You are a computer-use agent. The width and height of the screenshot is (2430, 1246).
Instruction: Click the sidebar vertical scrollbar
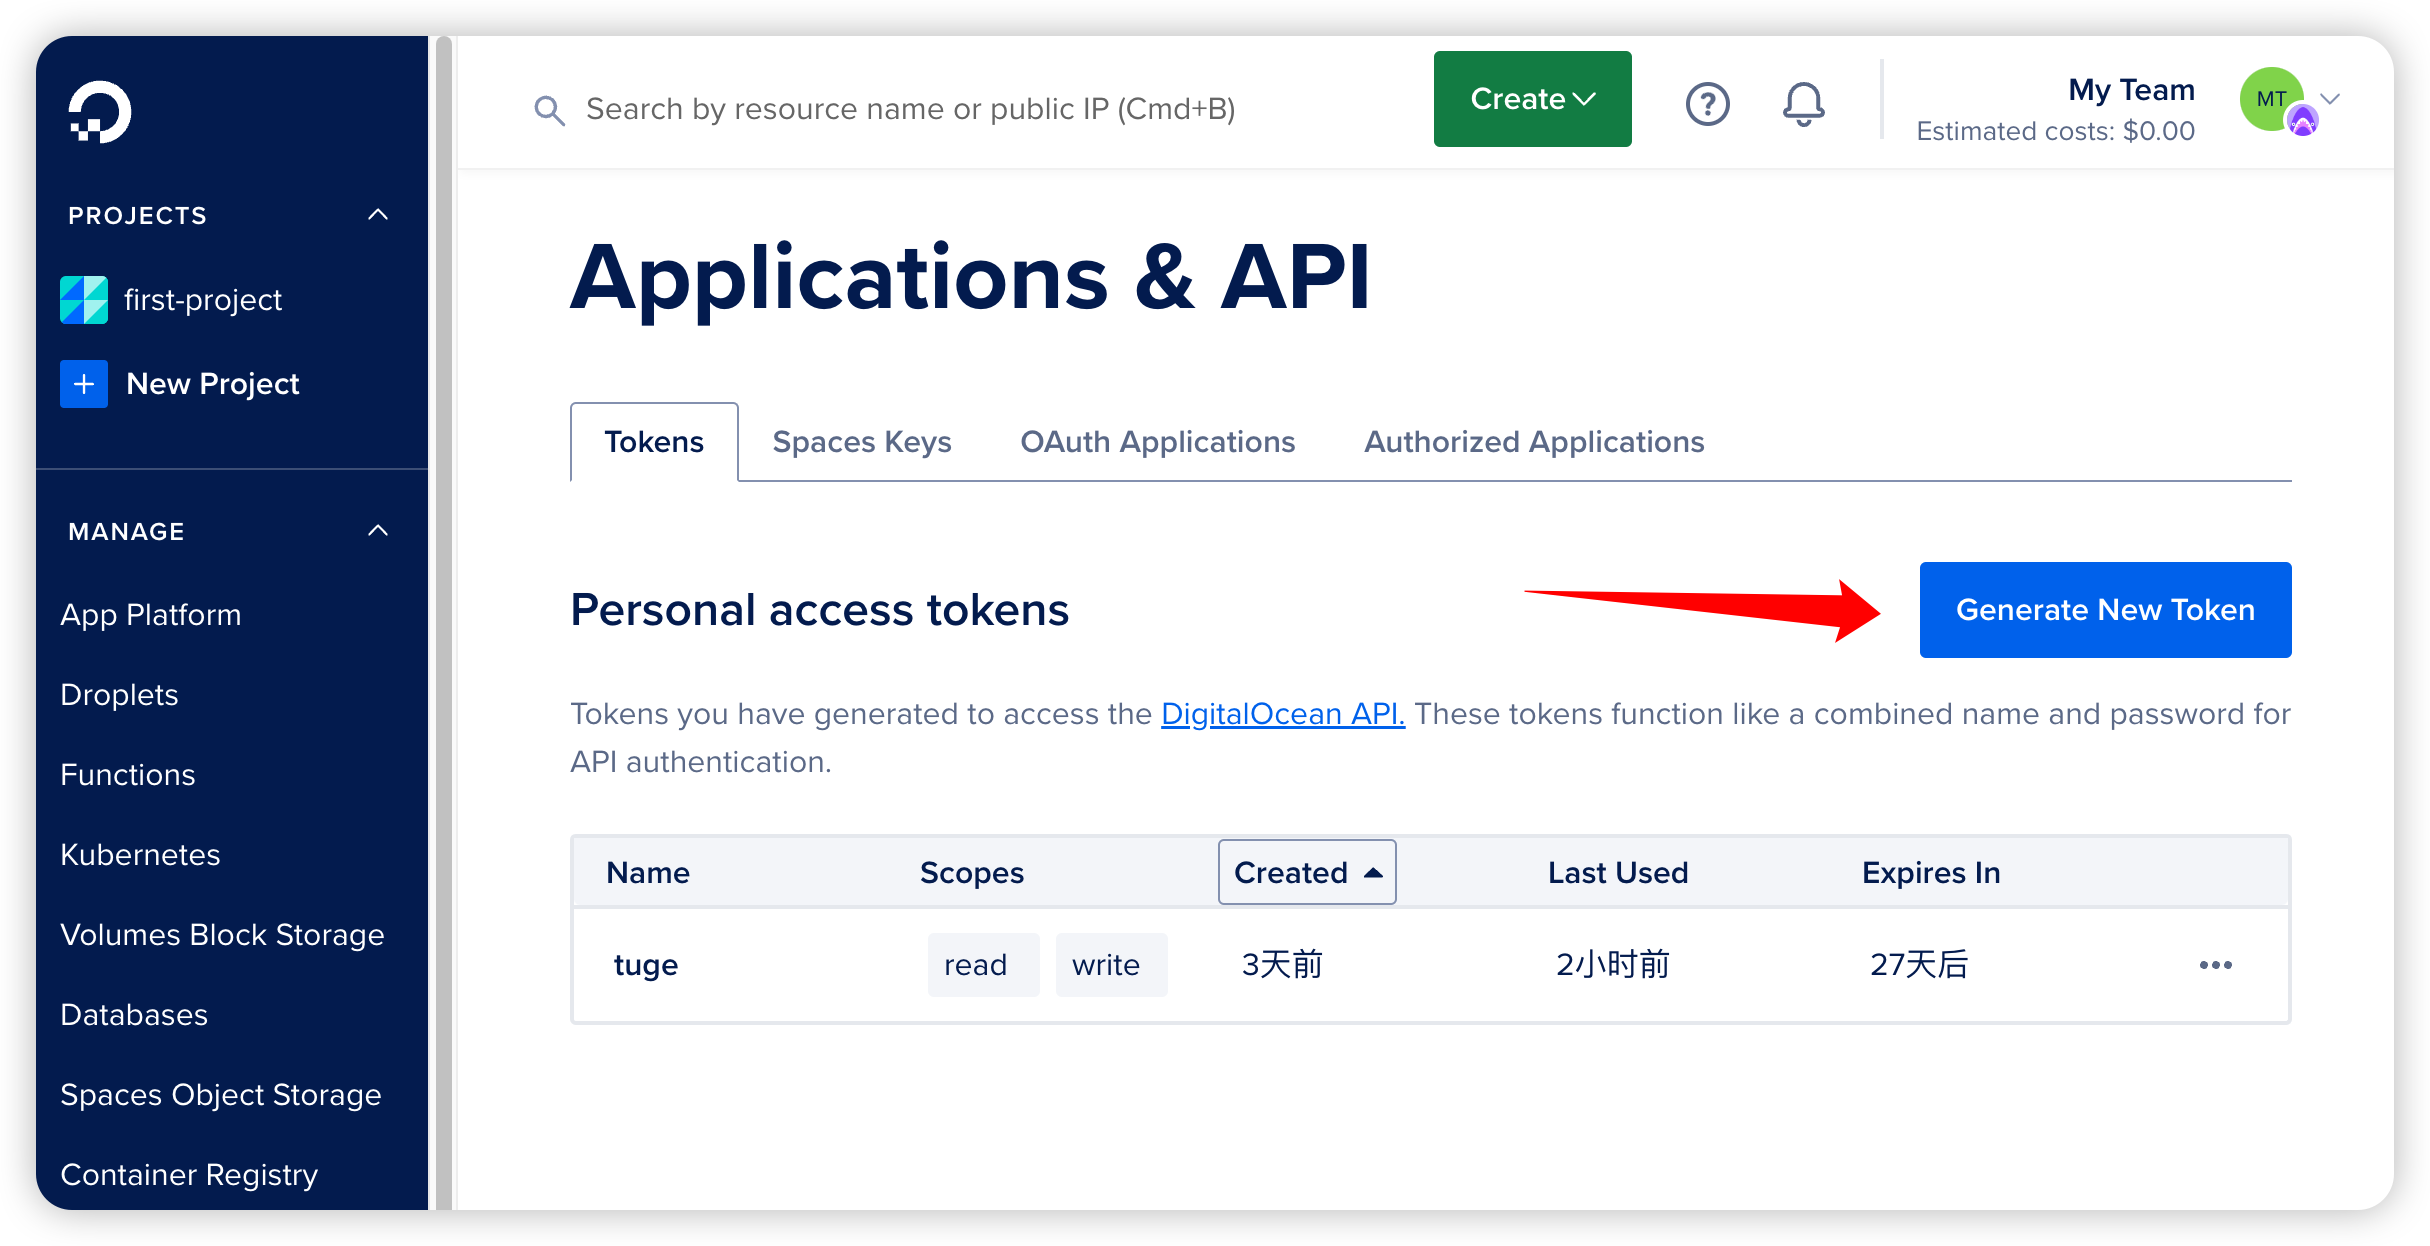pos(444,623)
